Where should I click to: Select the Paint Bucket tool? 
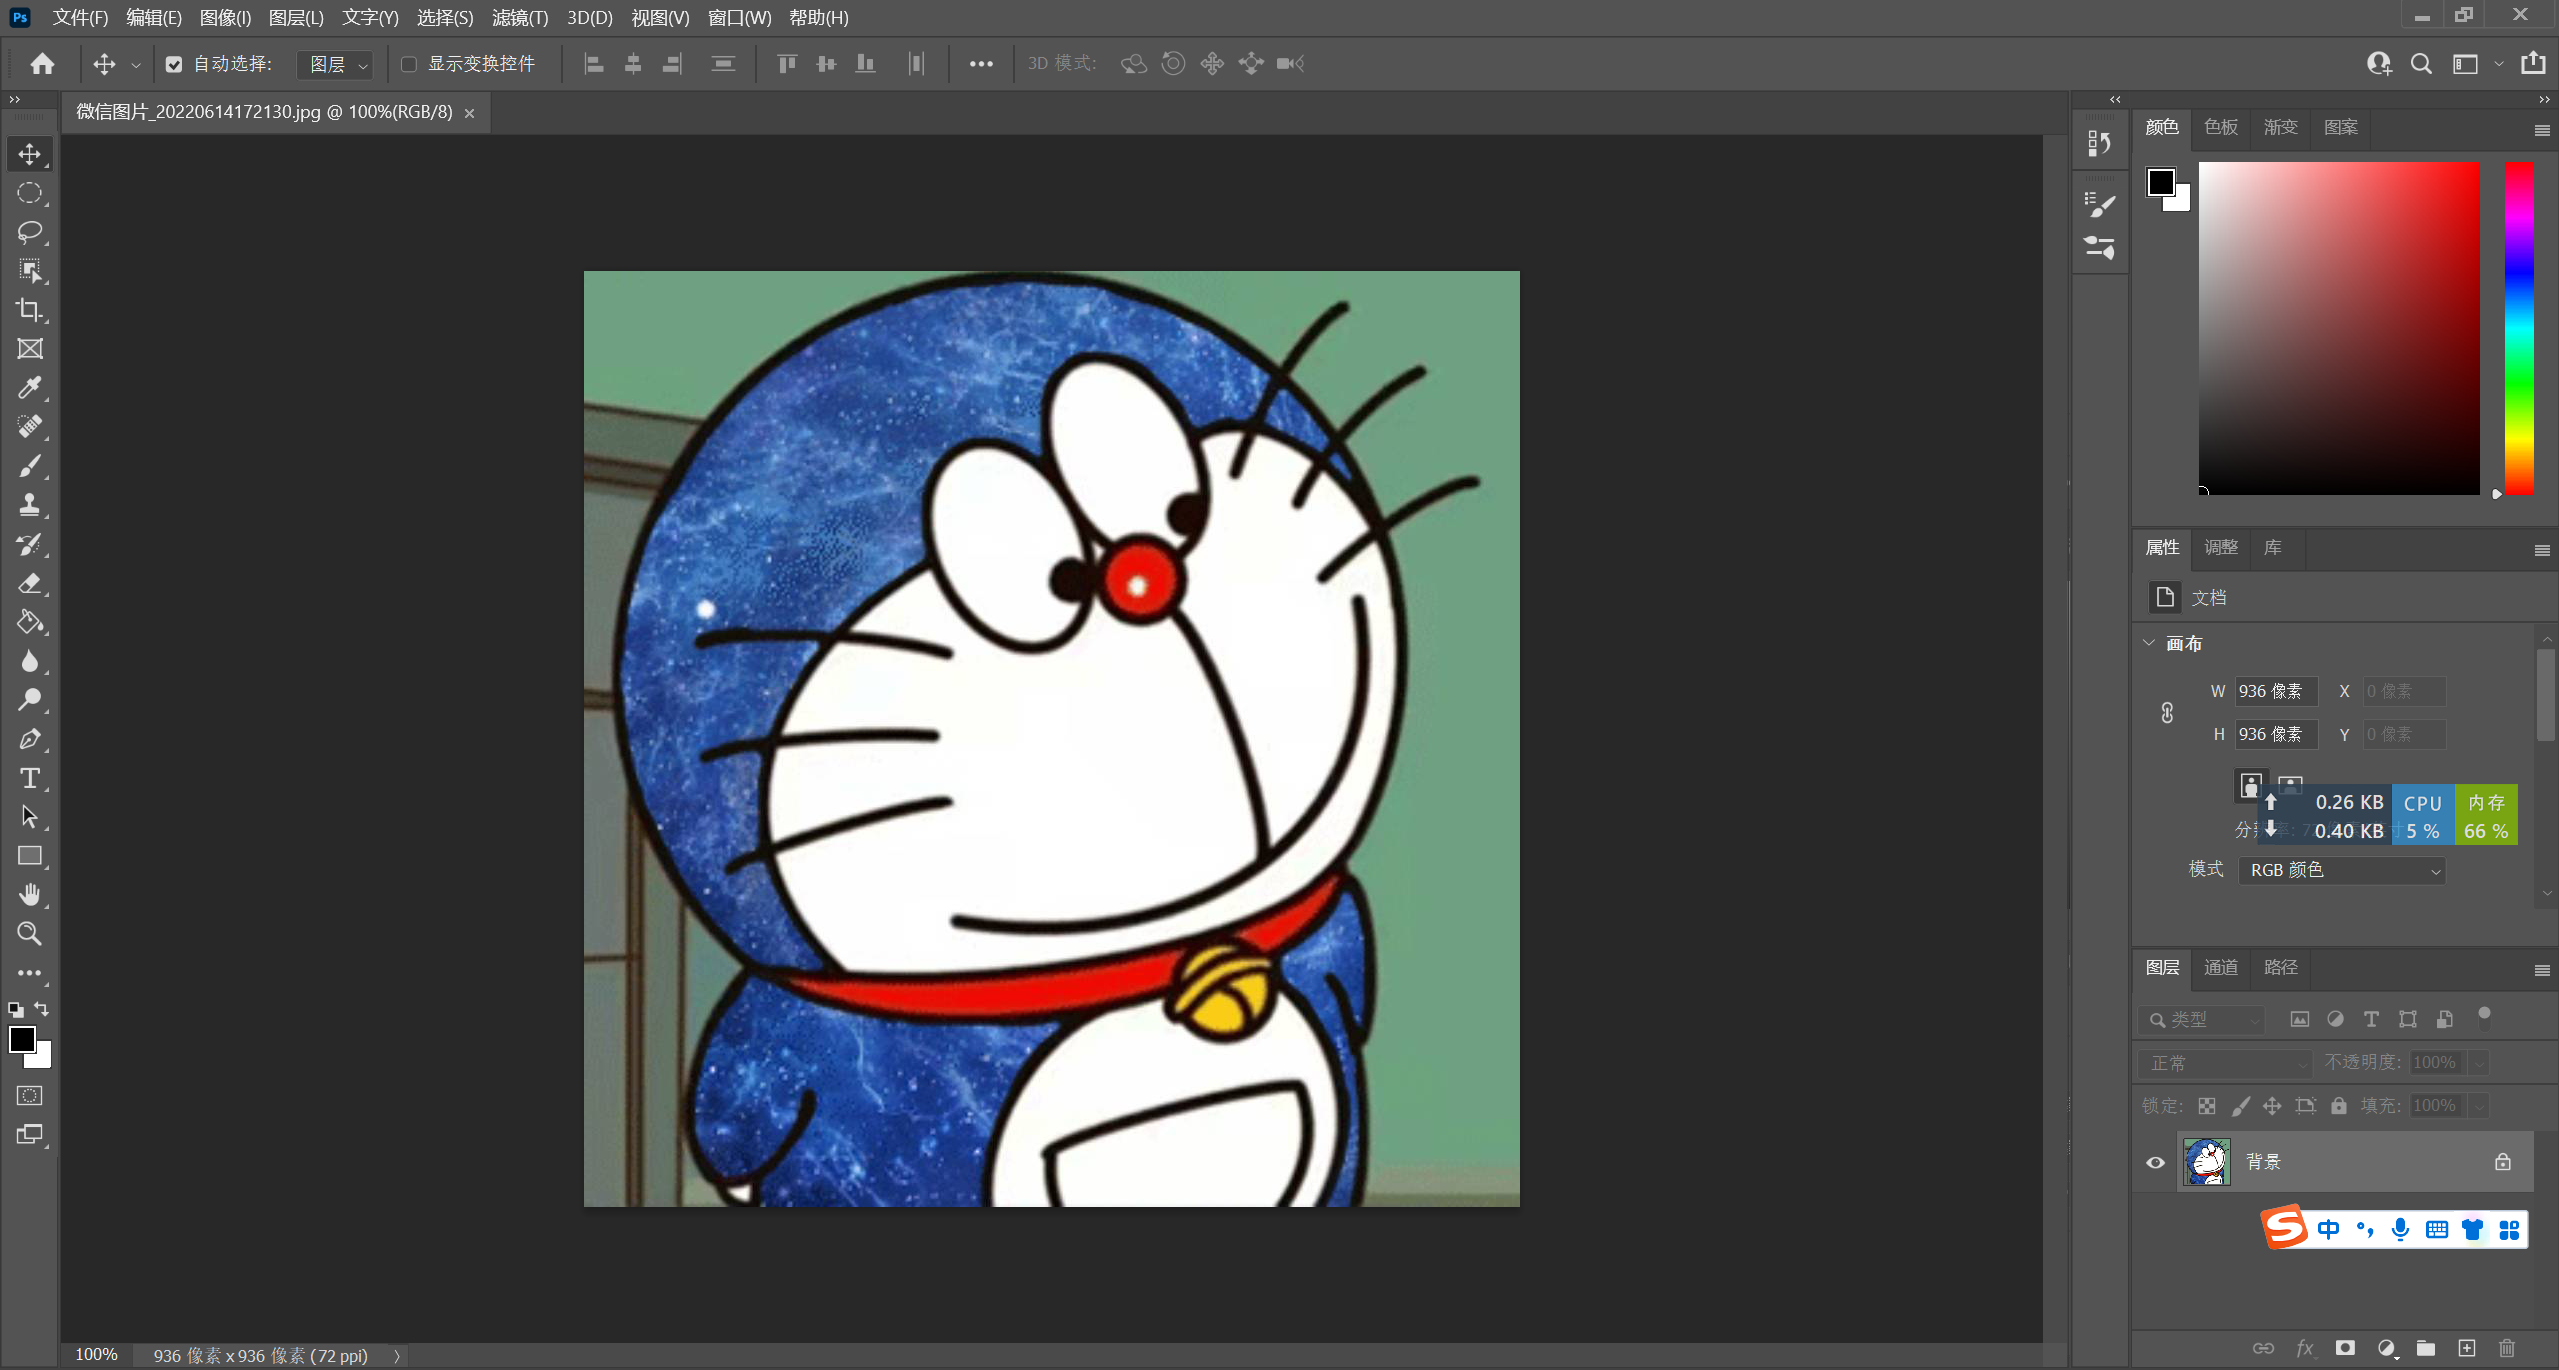coord(29,622)
